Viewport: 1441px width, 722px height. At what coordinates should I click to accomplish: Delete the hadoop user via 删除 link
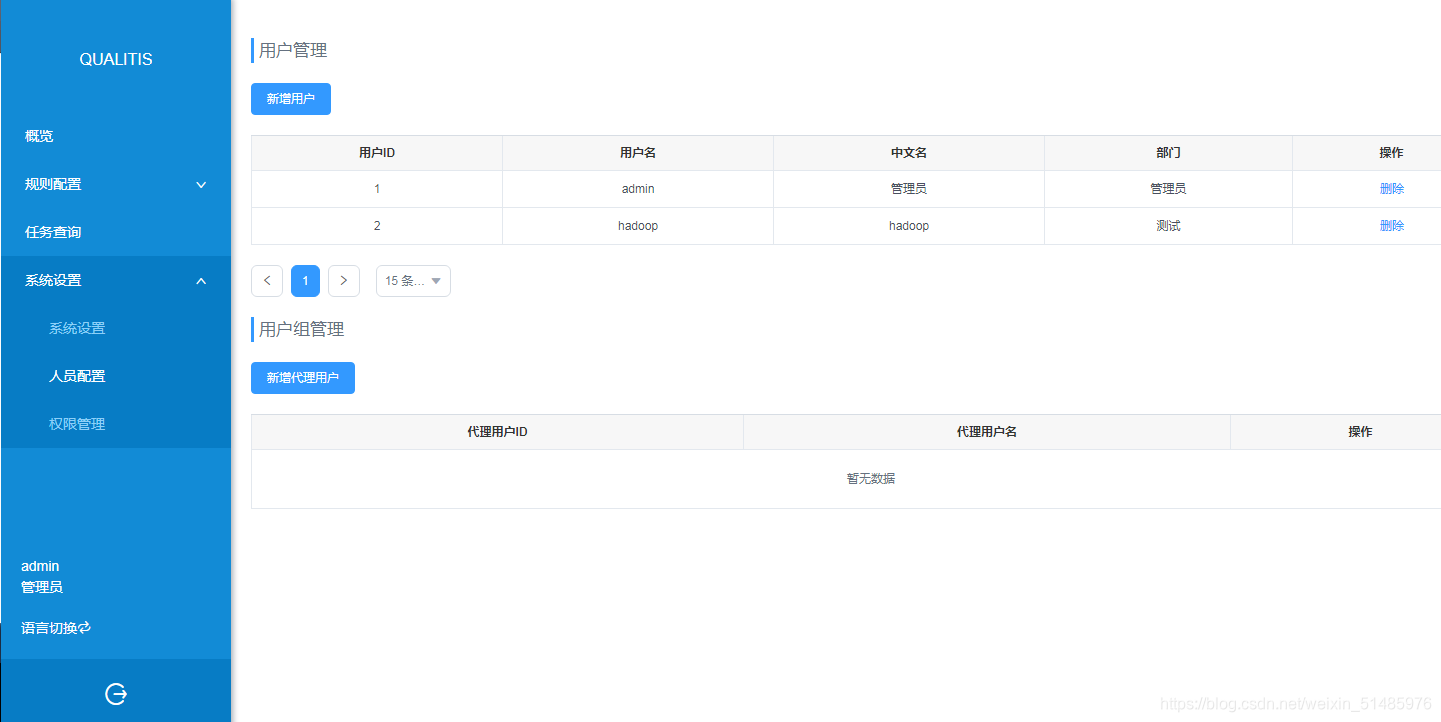(1391, 225)
